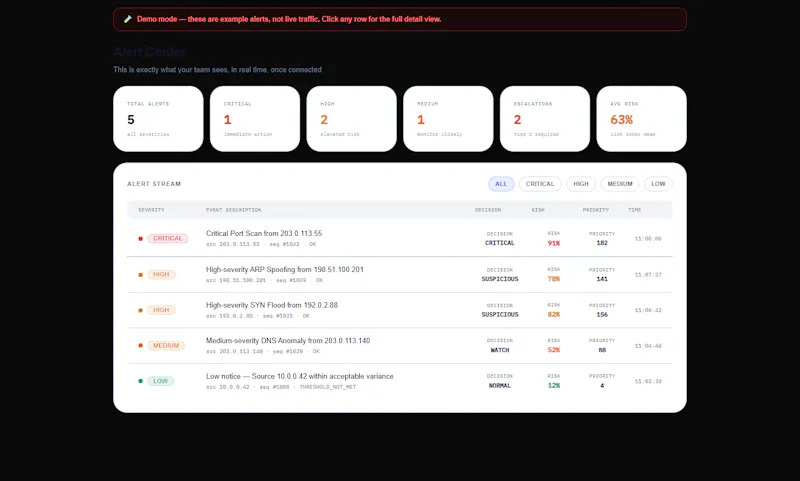Click HIGH badge in ARP Spoofing row
This screenshot has height=481, width=800.
(x=161, y=274)
